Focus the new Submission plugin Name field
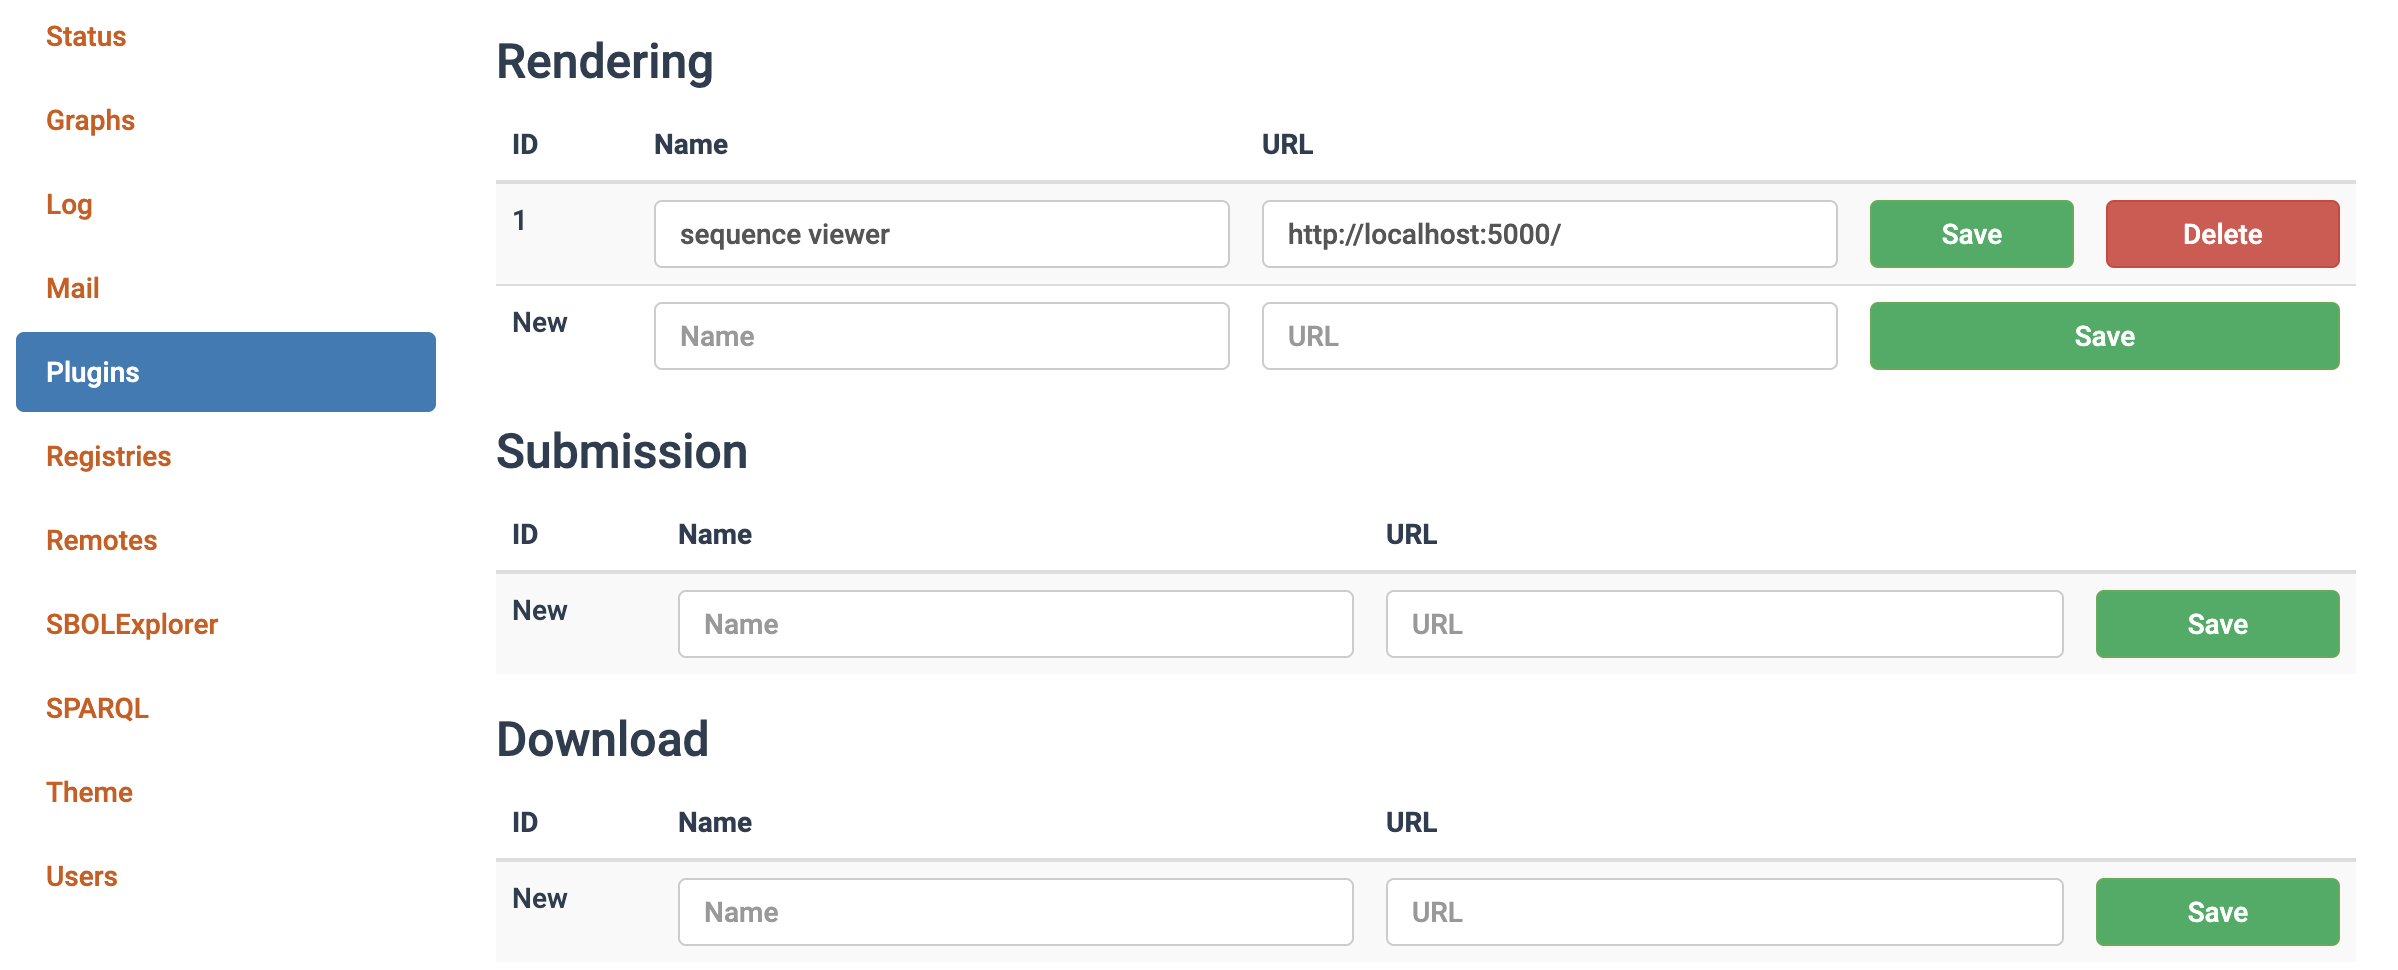 1016,624
